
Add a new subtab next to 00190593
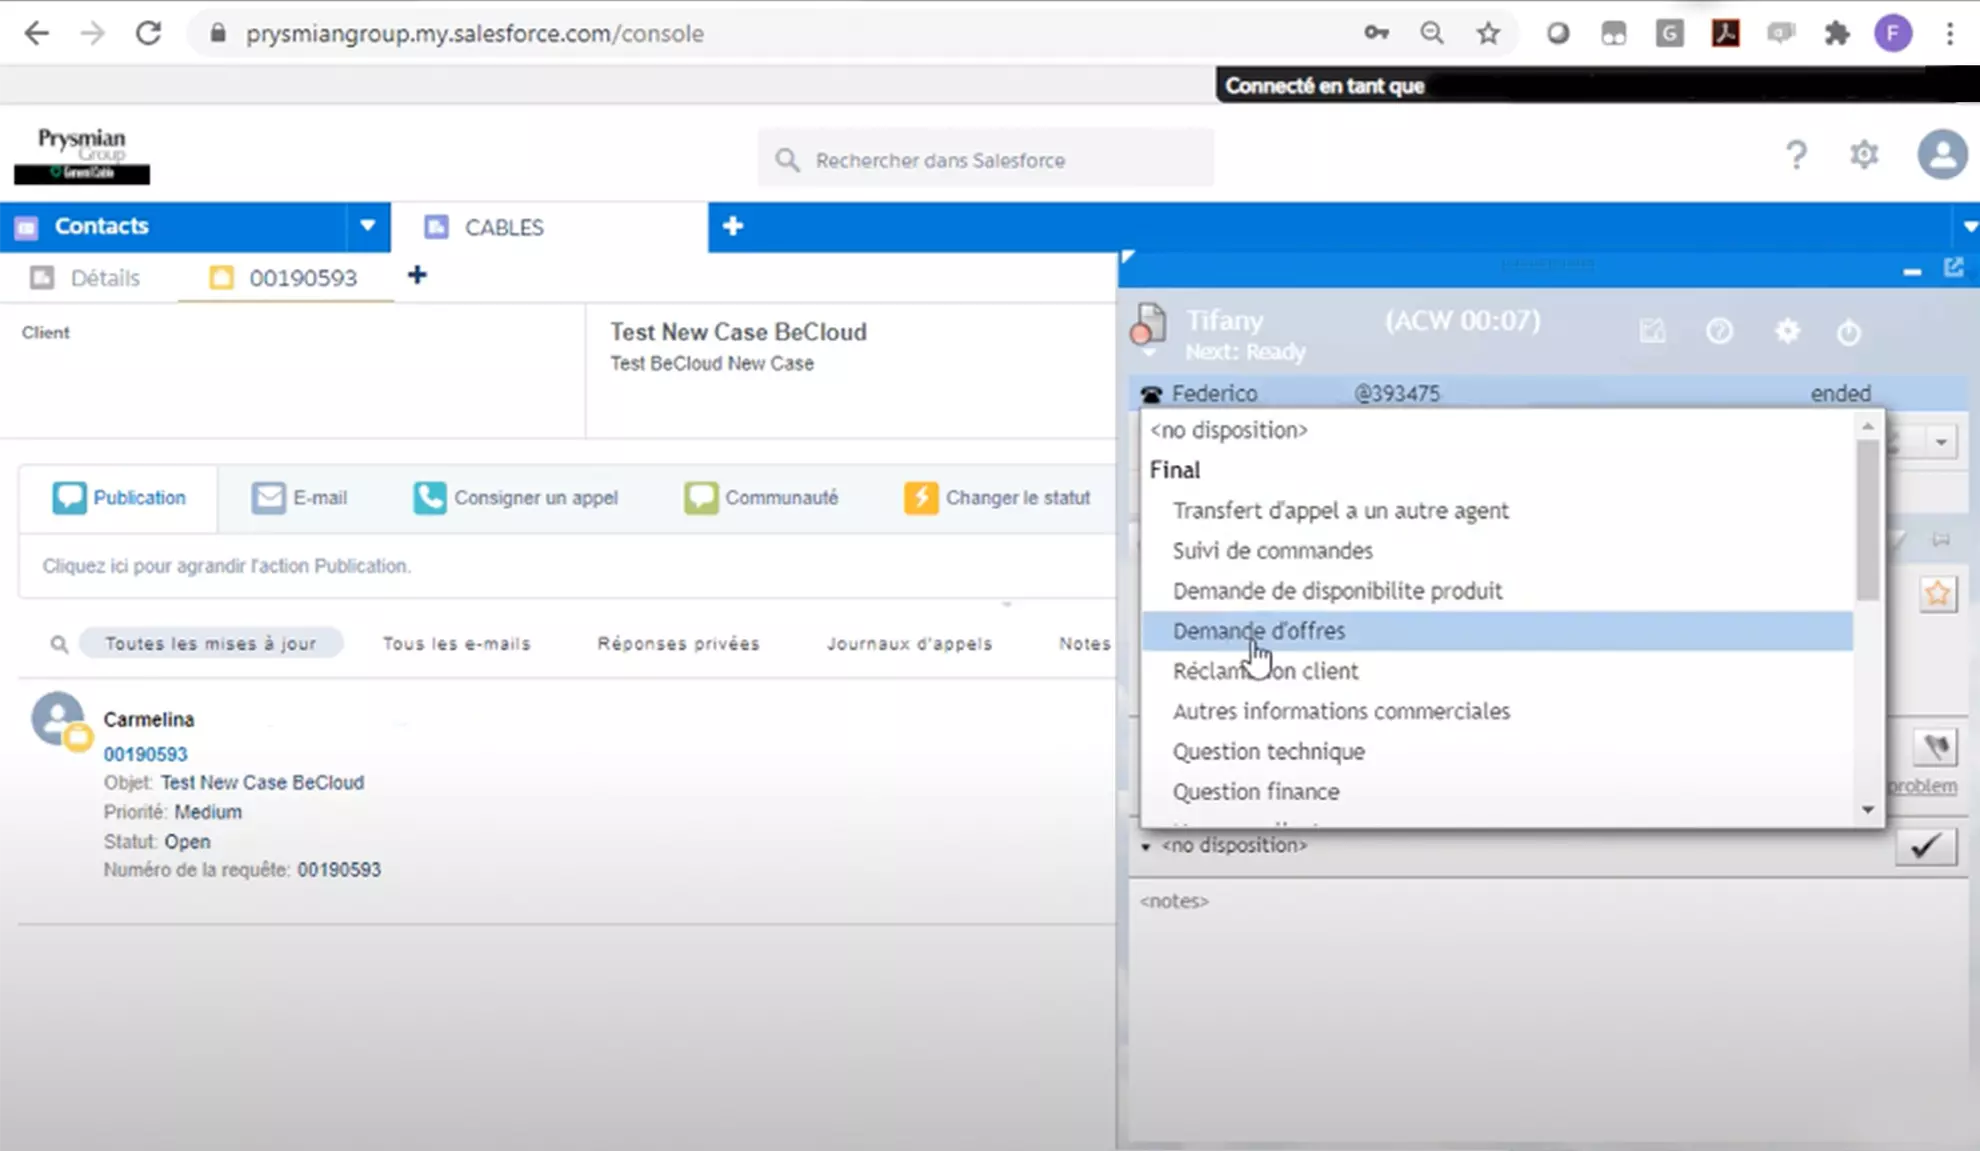click(417, 275)
